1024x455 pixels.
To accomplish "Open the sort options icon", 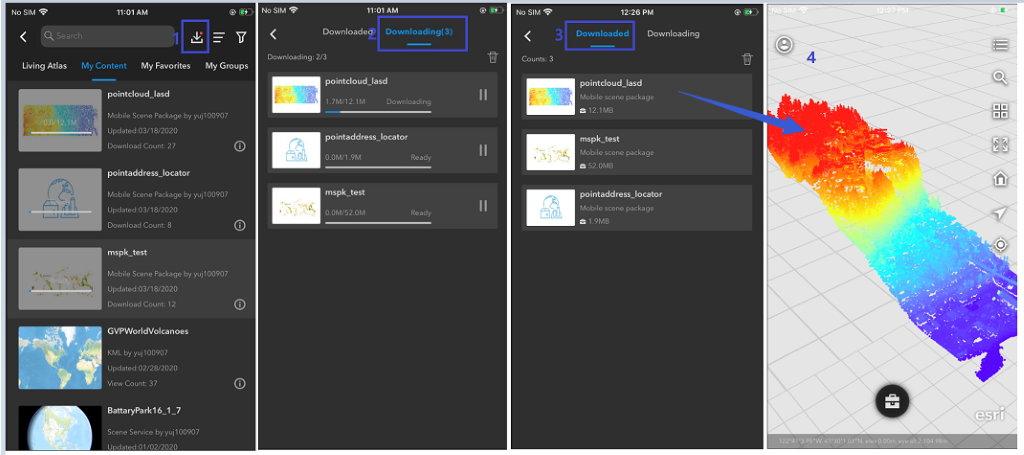I will click(x=219, y=37).
